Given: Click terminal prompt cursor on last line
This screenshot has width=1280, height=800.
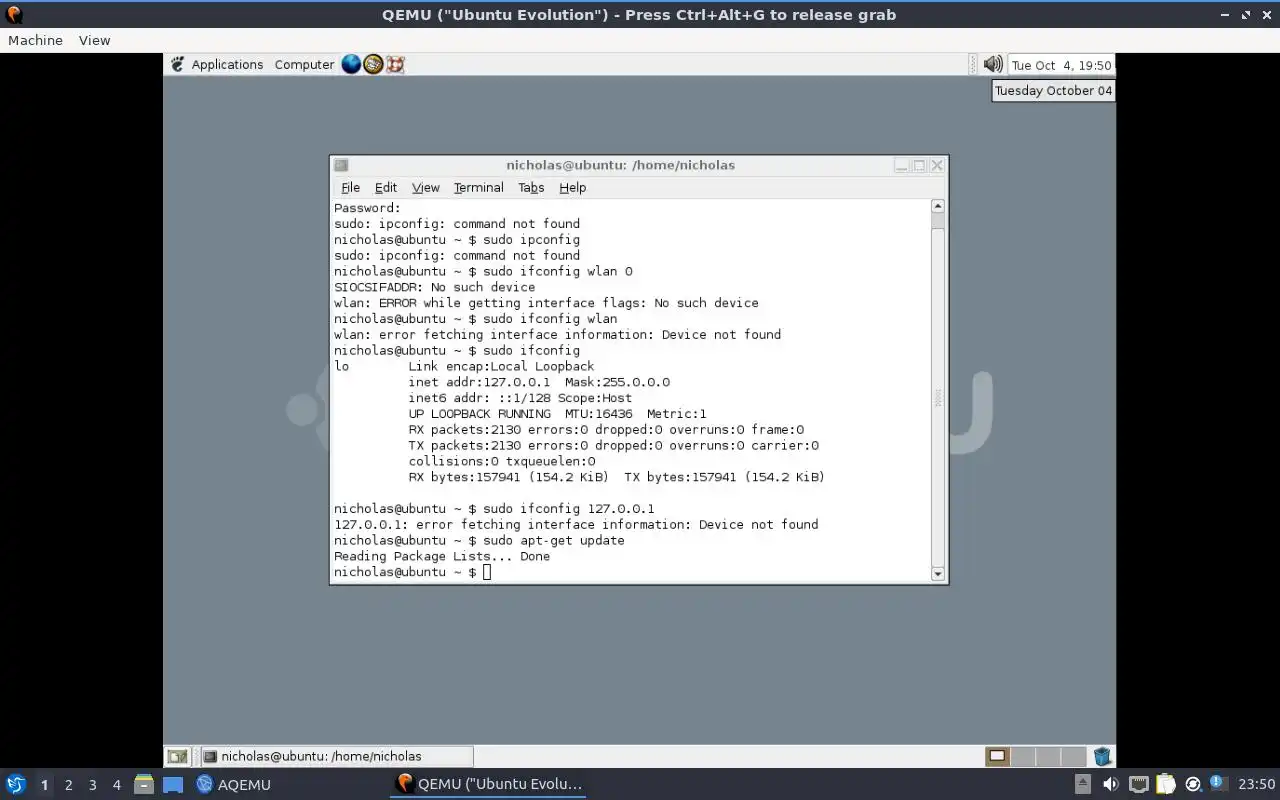Looking at the screenshot, I should pos(487,572).
